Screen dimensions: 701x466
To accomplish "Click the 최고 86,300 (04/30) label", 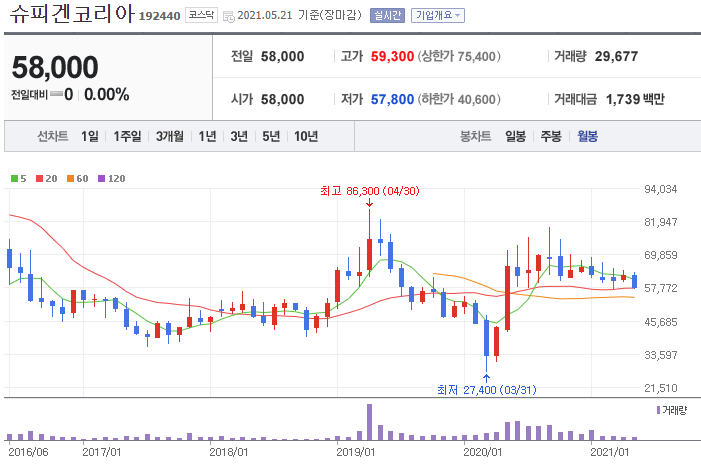I will click(x=370, y=191).
